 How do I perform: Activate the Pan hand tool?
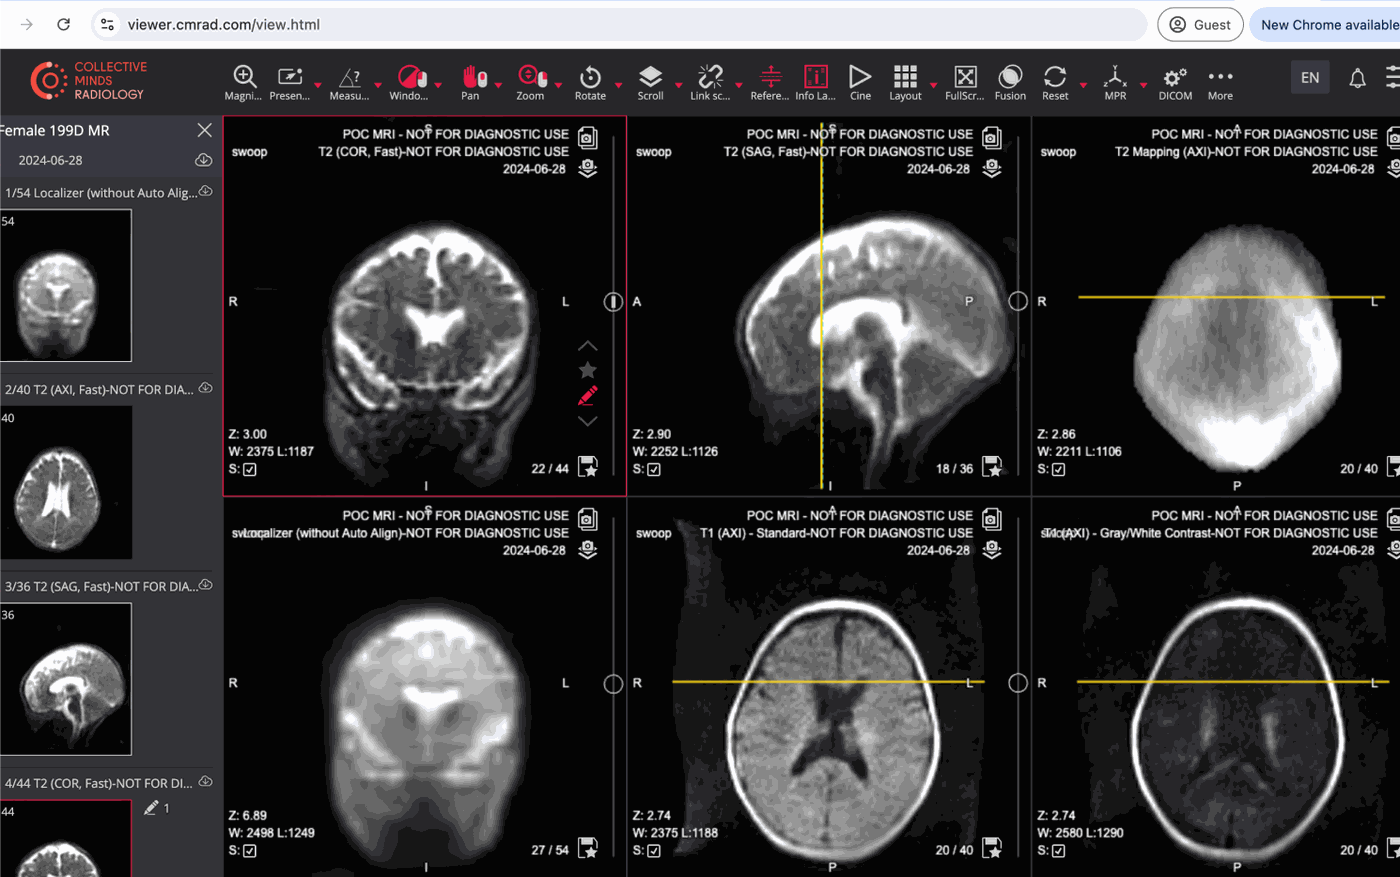[x=472, y=82]
